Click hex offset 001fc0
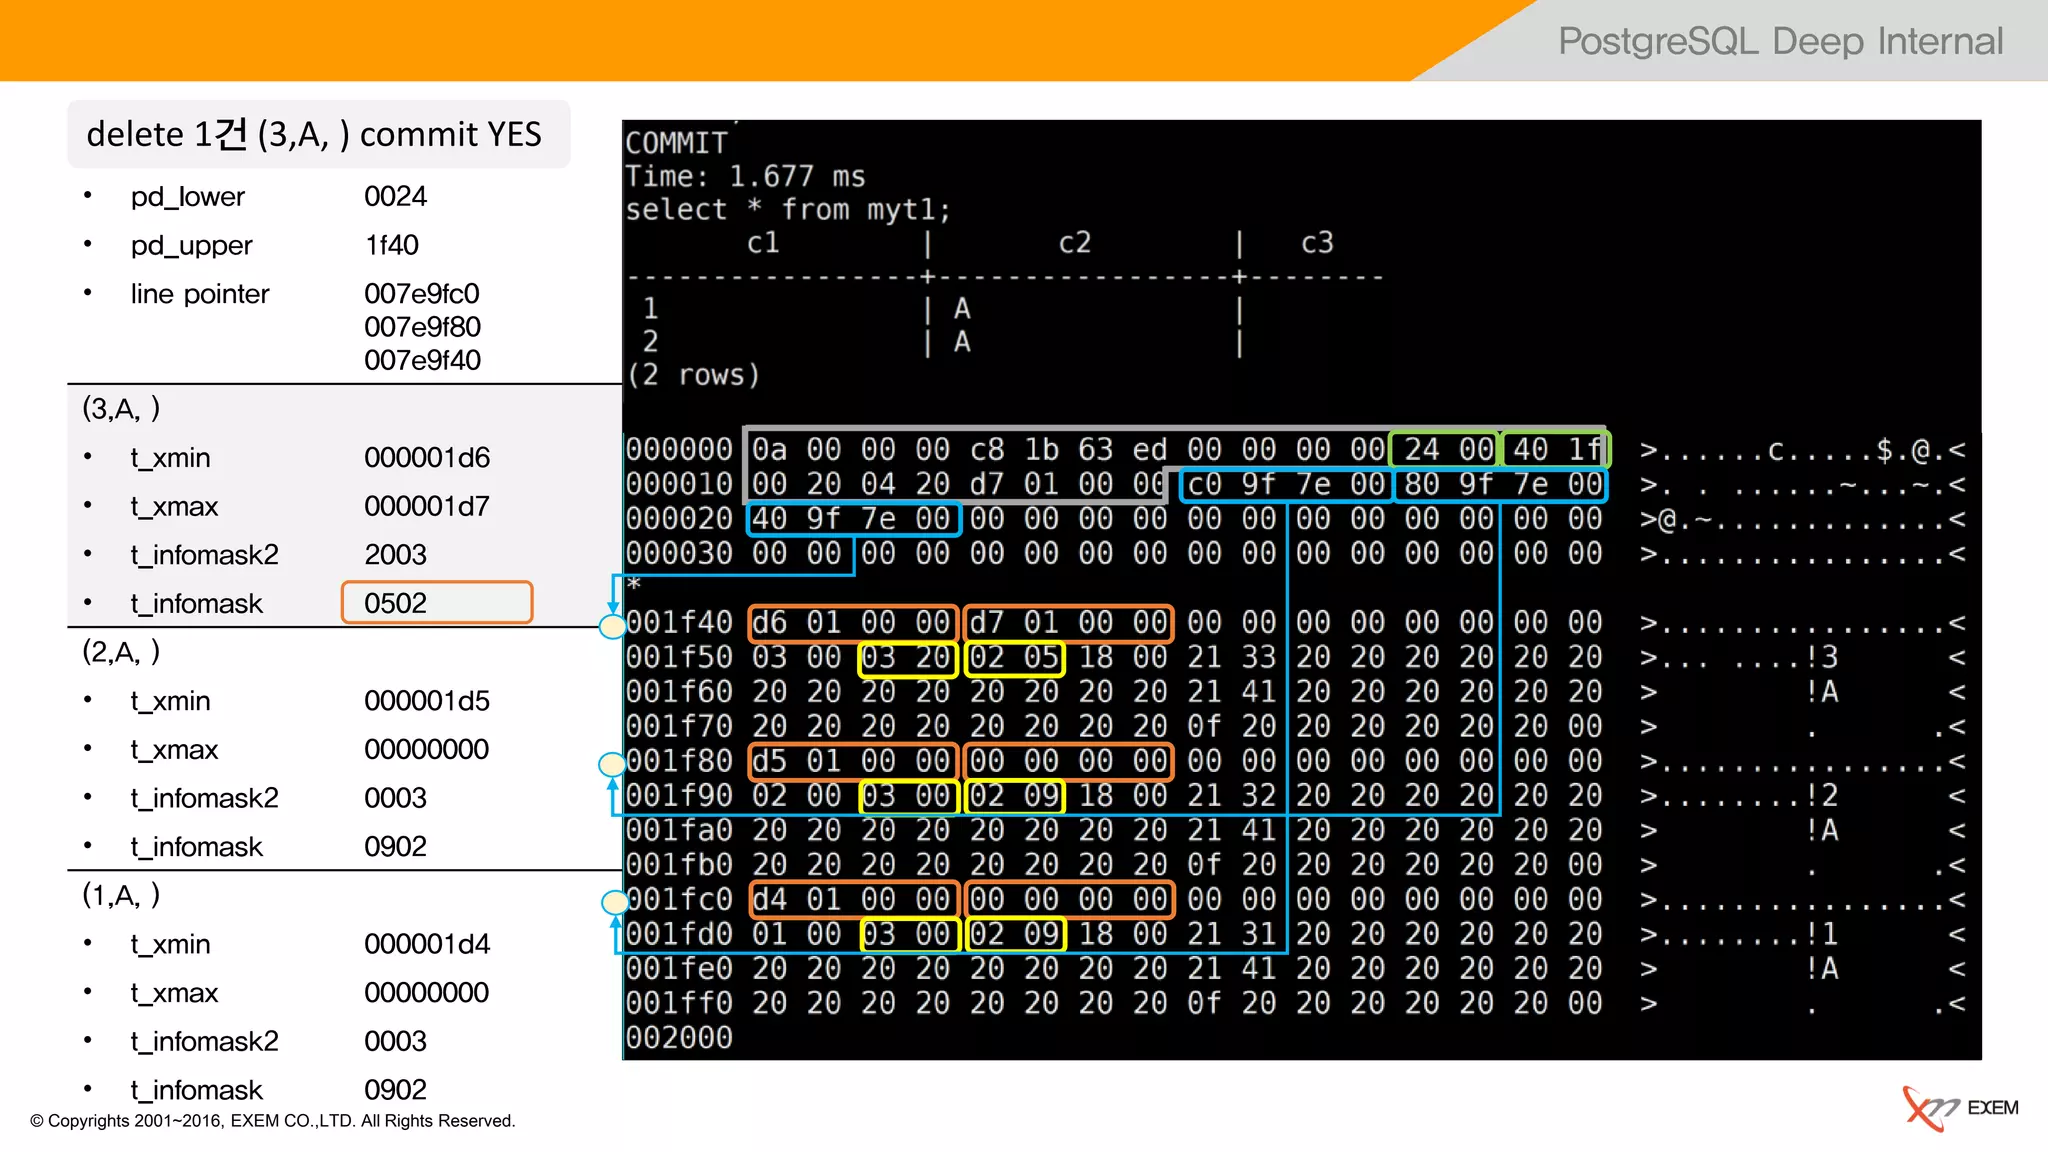 pos(680,899)
